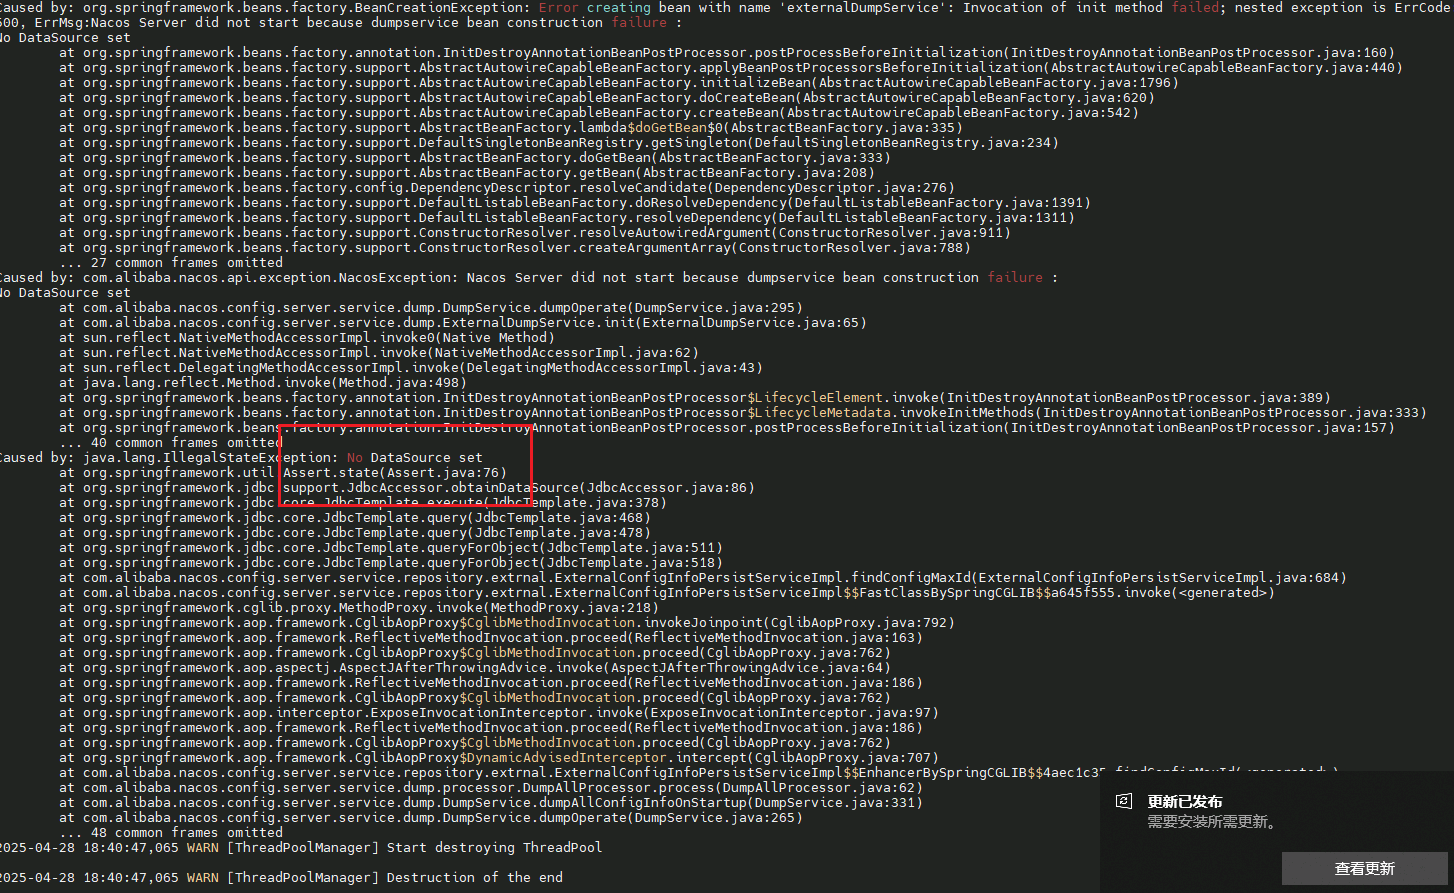1454x893 pixels.
Task: Click the resolveDependency java:1311 line
Action: click(x=566, y=217)
